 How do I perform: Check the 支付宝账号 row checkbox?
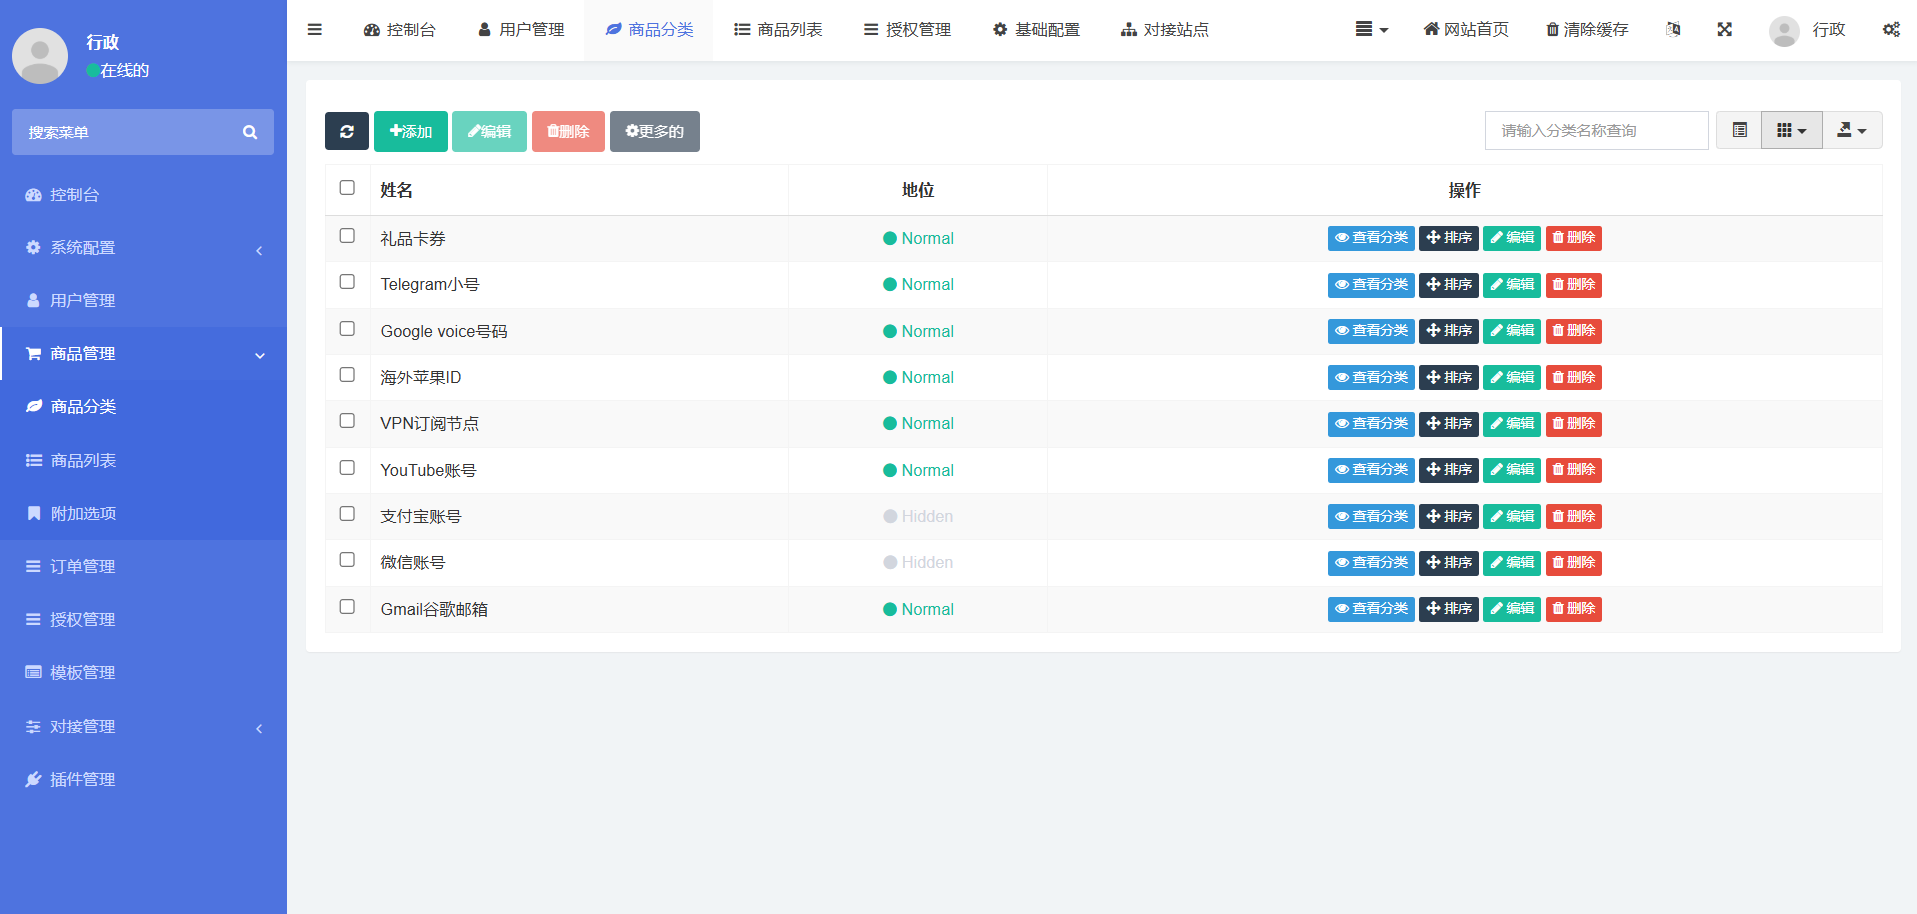(347, 514)
